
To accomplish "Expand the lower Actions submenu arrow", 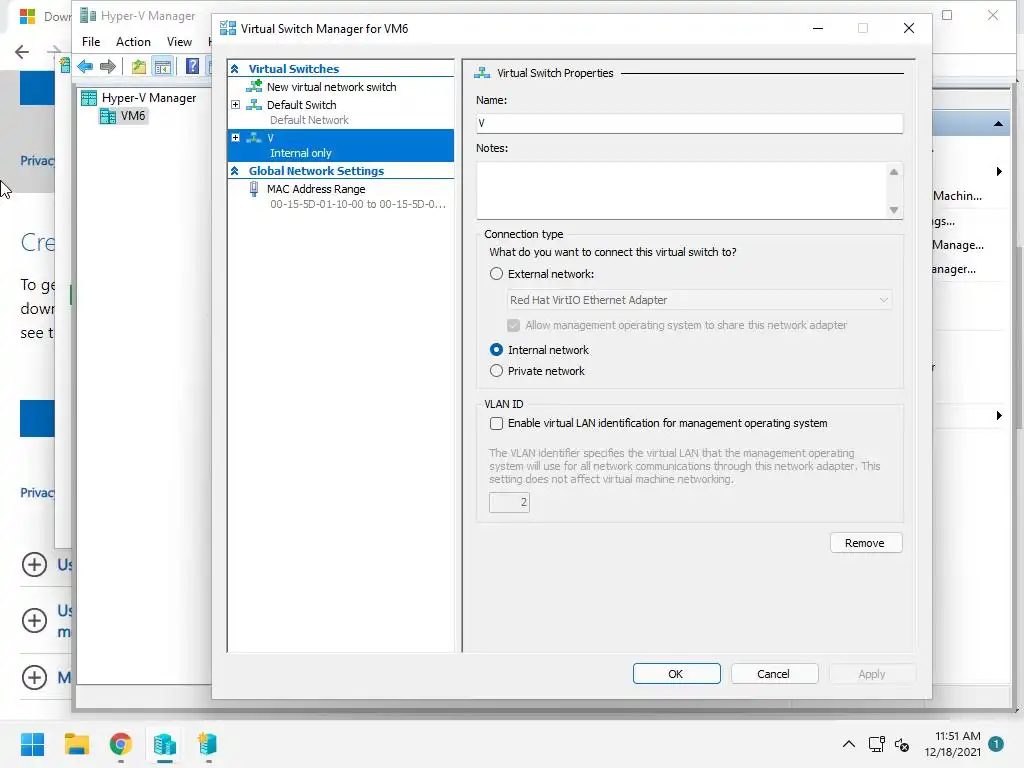I will click(999, 415).
